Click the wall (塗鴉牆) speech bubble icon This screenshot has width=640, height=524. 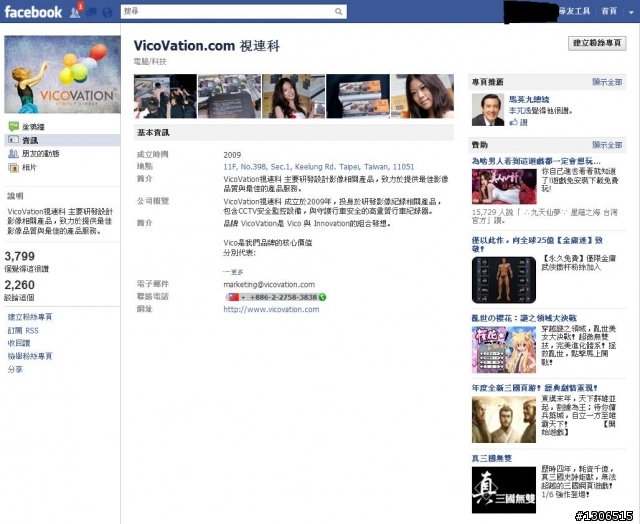pyautogui.click(x=13, y=126)
